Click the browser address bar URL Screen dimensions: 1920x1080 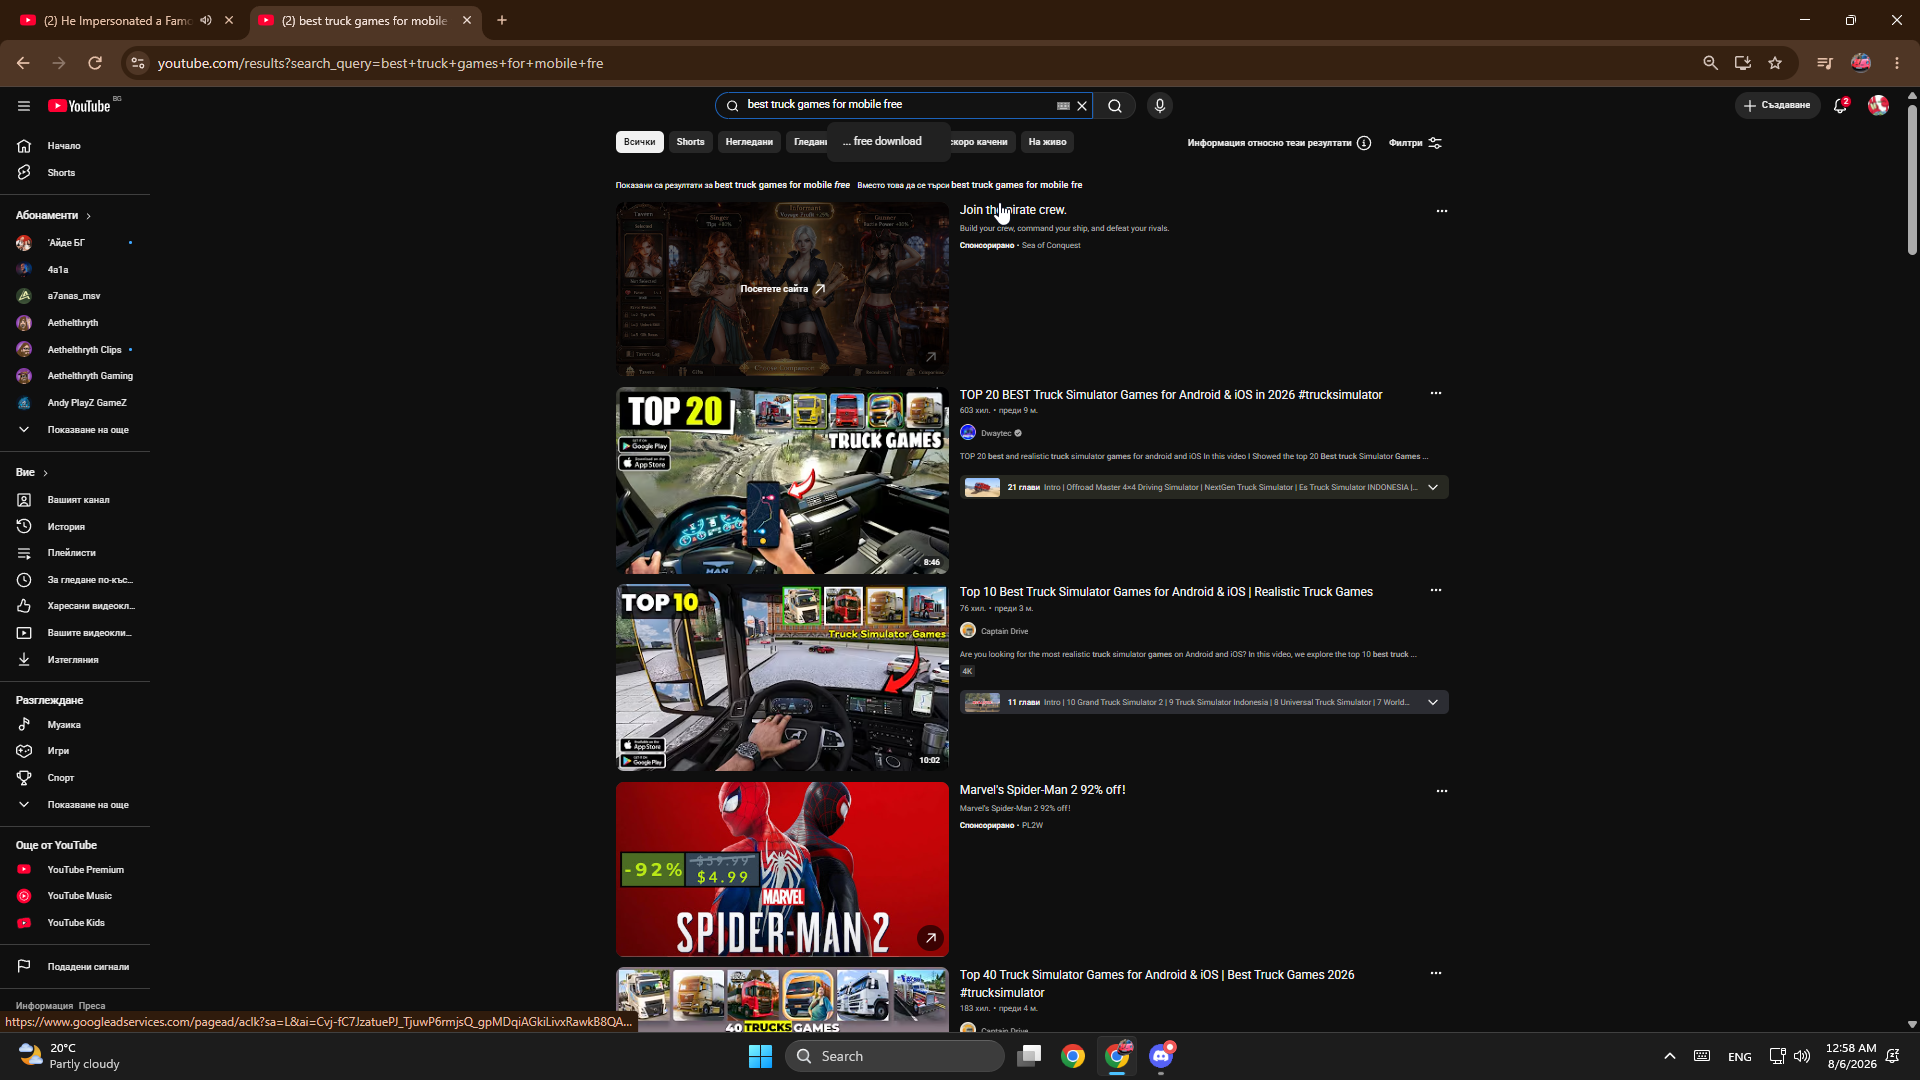(380, 63)
